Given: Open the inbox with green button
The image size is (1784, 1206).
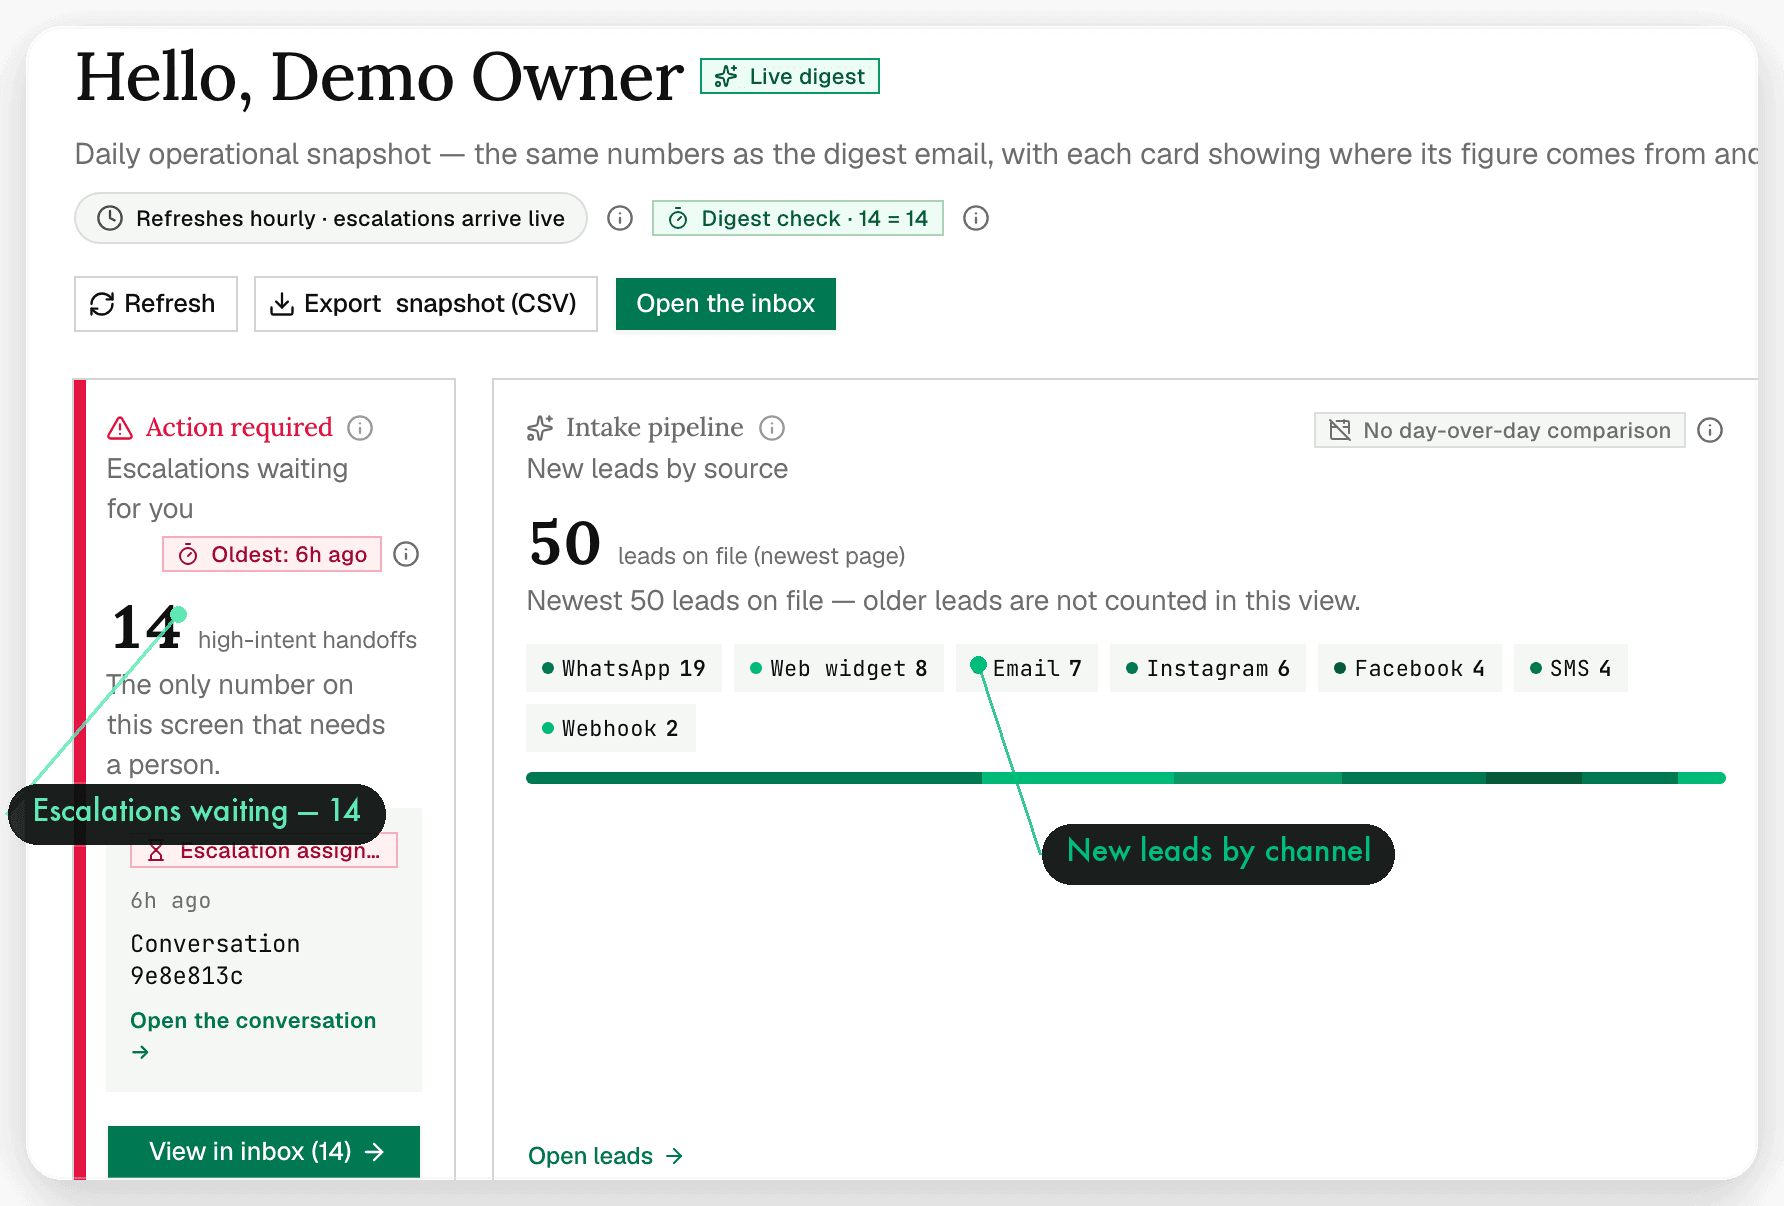Looking at the screenshot, I should click(726, 304).
